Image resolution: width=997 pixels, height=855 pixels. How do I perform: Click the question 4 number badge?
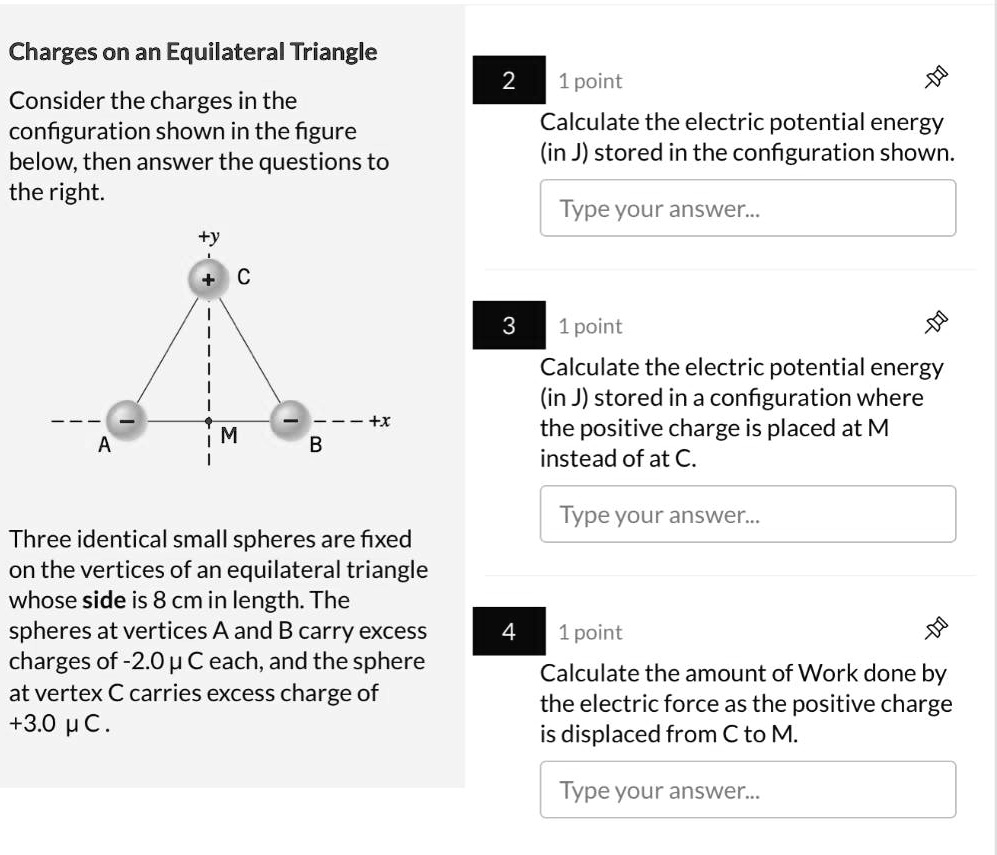pyautogui.click(x=508, y=631)
